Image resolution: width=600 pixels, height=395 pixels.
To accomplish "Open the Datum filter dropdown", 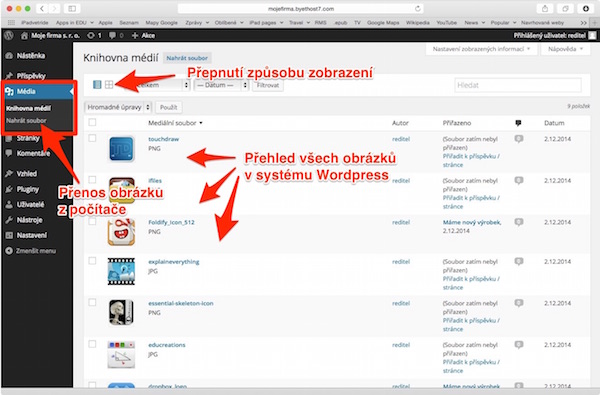I will [222, 85].
